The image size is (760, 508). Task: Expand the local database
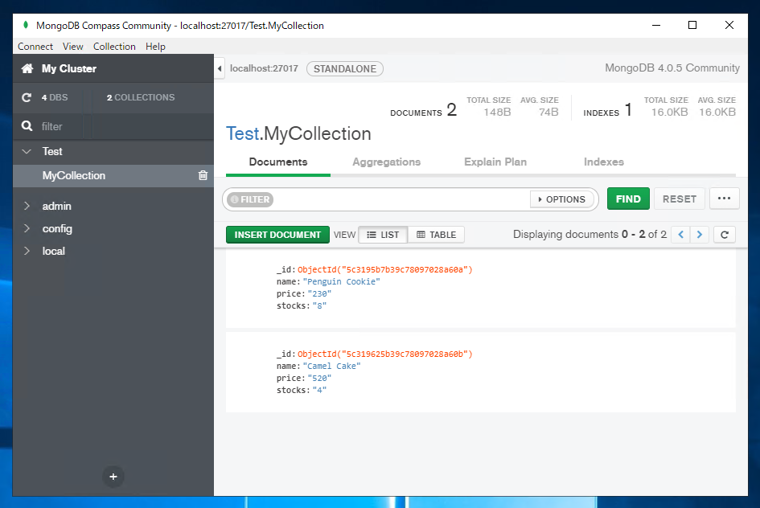[x=27, y=251]
